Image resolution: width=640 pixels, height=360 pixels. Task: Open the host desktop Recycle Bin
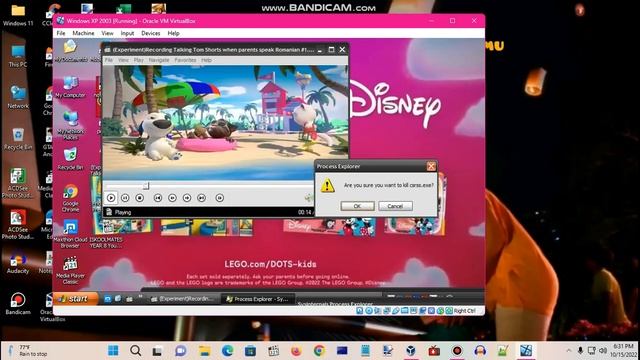click(x=18, y=139)
